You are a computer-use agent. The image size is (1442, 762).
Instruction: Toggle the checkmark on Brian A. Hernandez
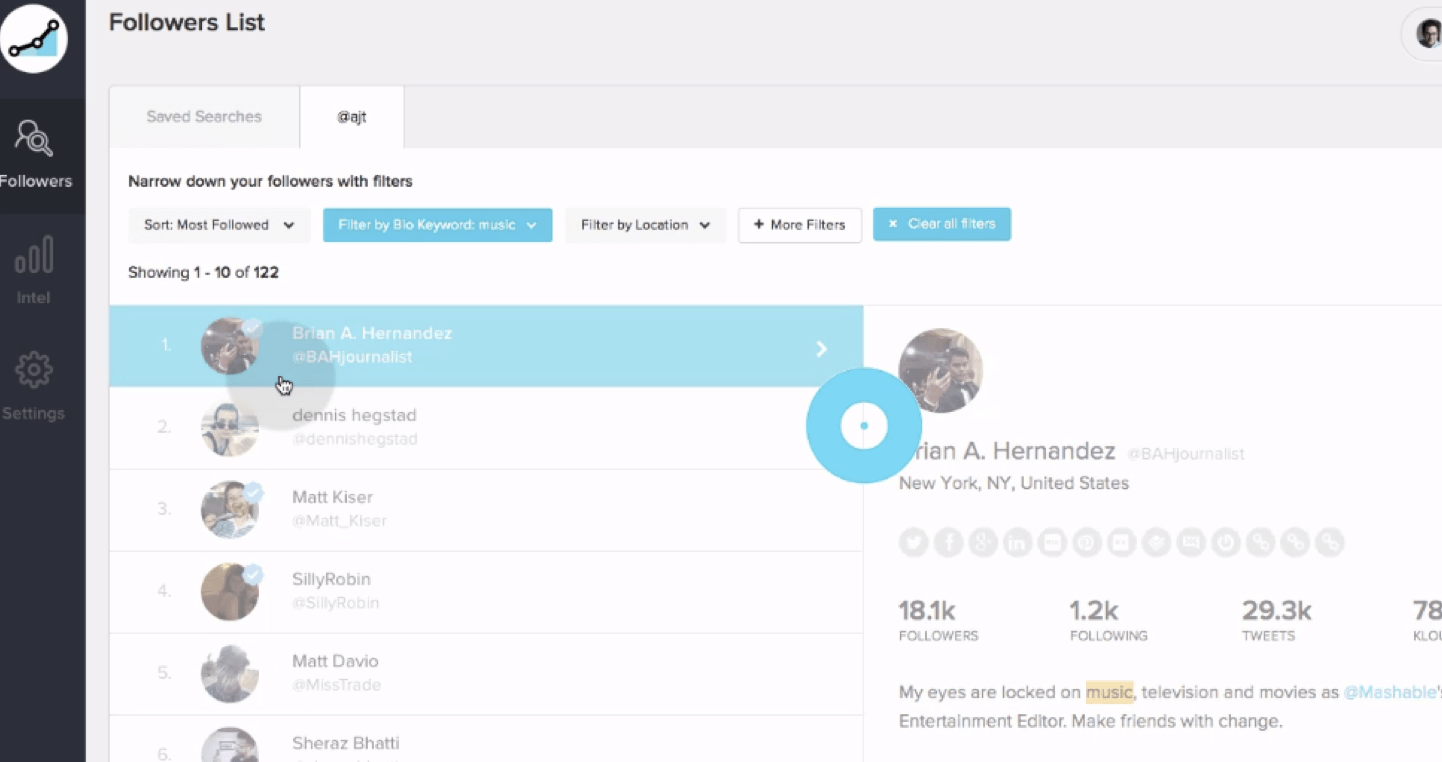coord(254,327)
